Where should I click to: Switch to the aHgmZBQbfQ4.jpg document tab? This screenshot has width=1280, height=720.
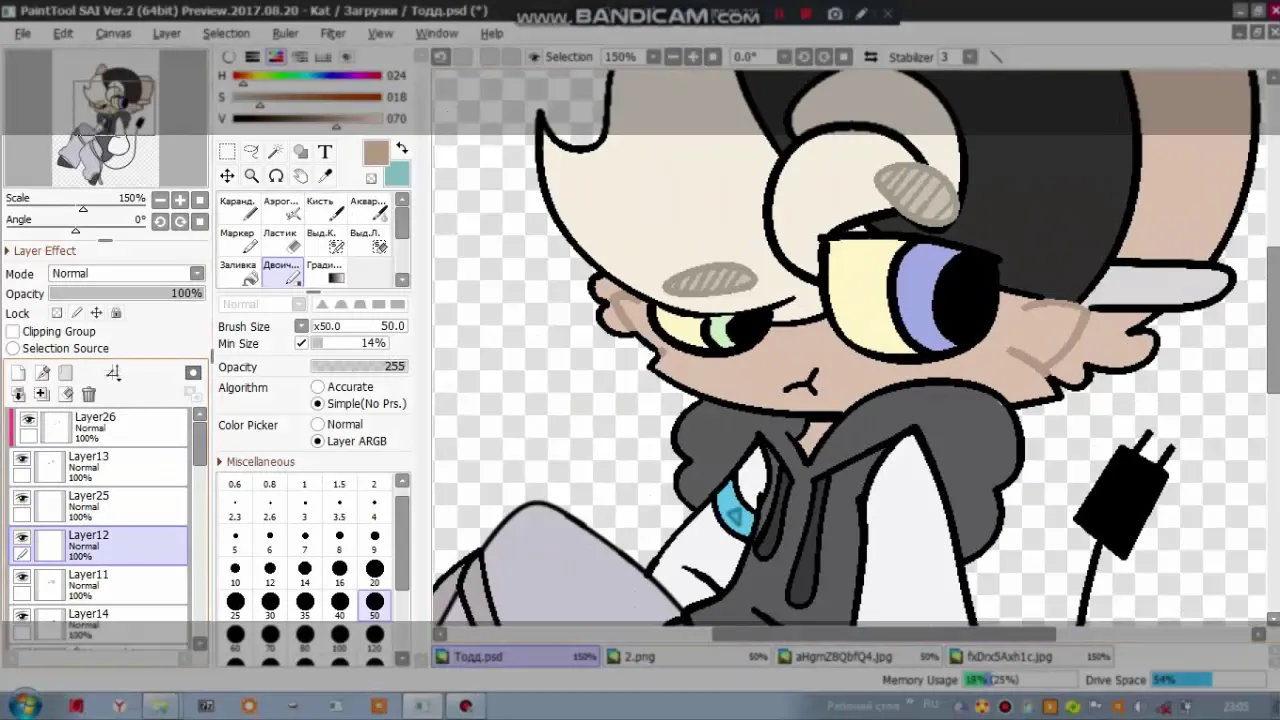[858, 657]
